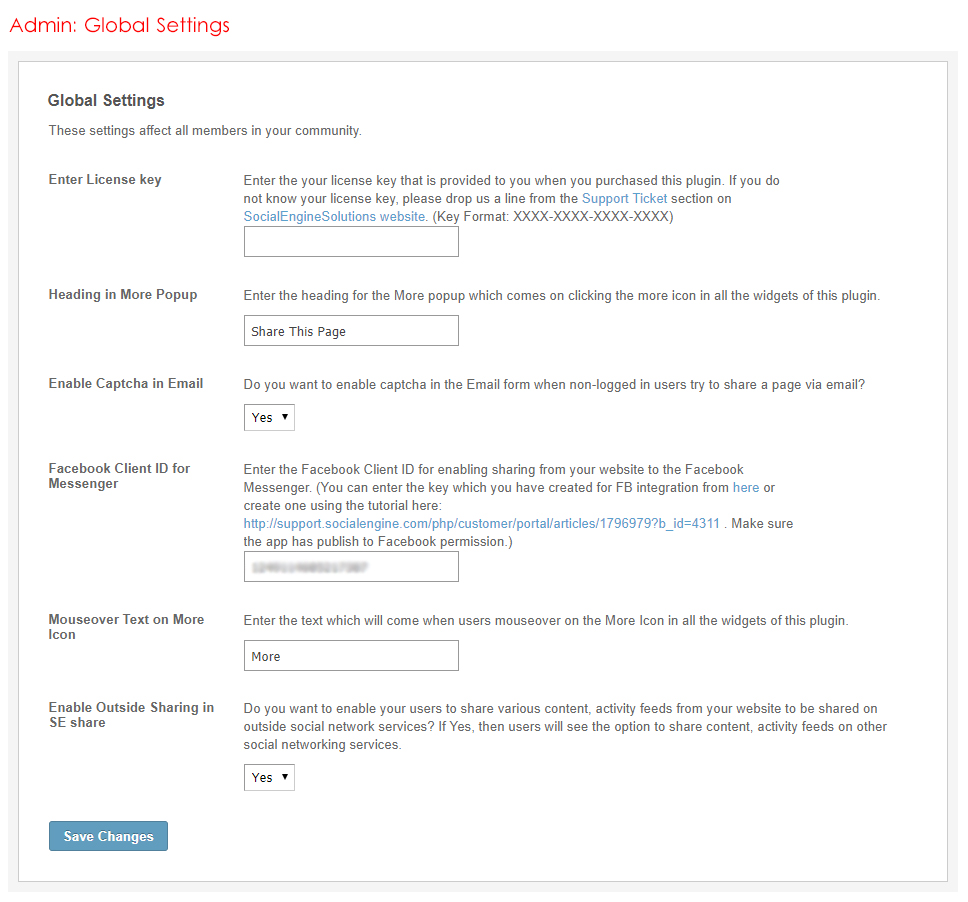This screenshot has height=902, width=968.
Task: Click the 'Mouseover Text on More Icon' label
Action: (126, 627)
